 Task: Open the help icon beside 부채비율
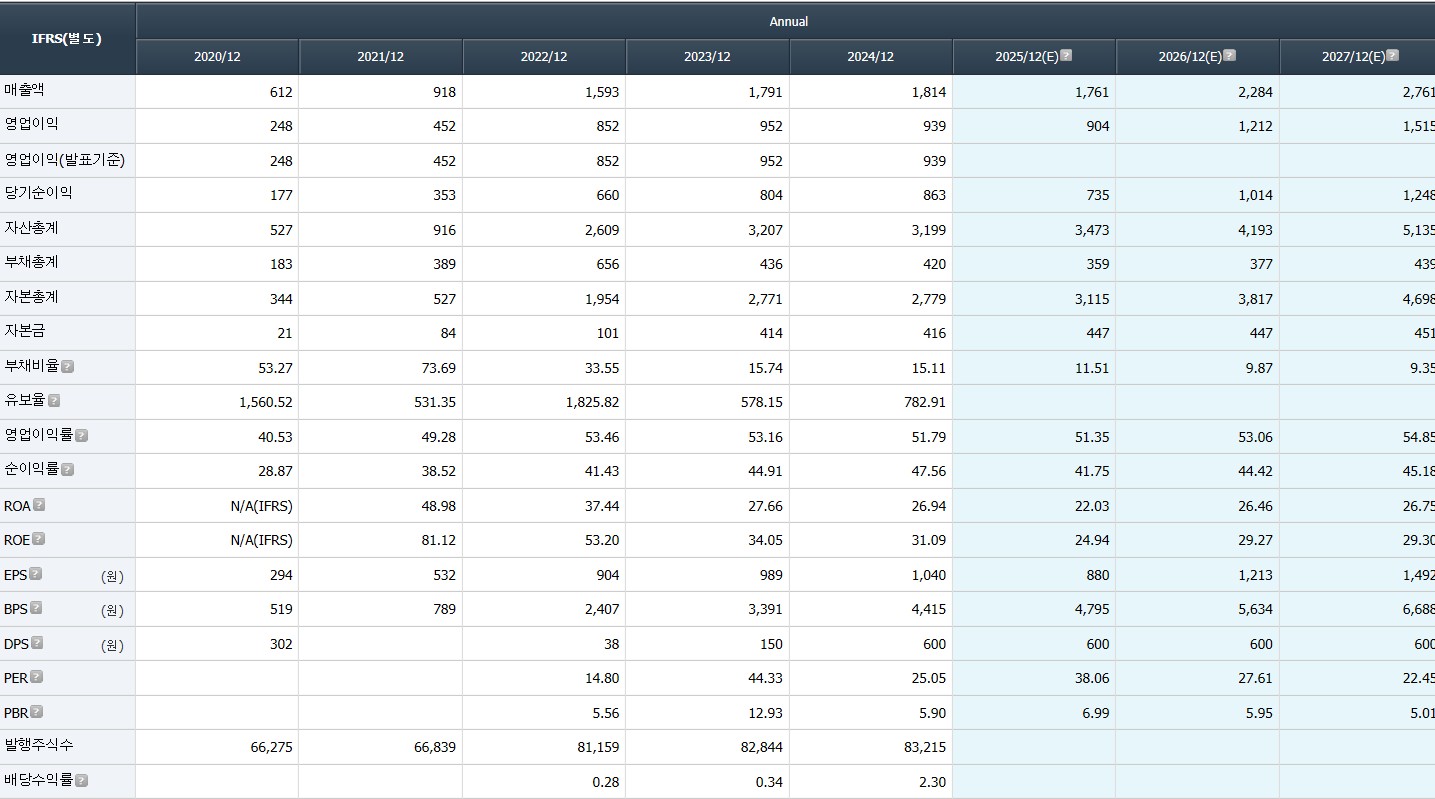tap(68, 366)
